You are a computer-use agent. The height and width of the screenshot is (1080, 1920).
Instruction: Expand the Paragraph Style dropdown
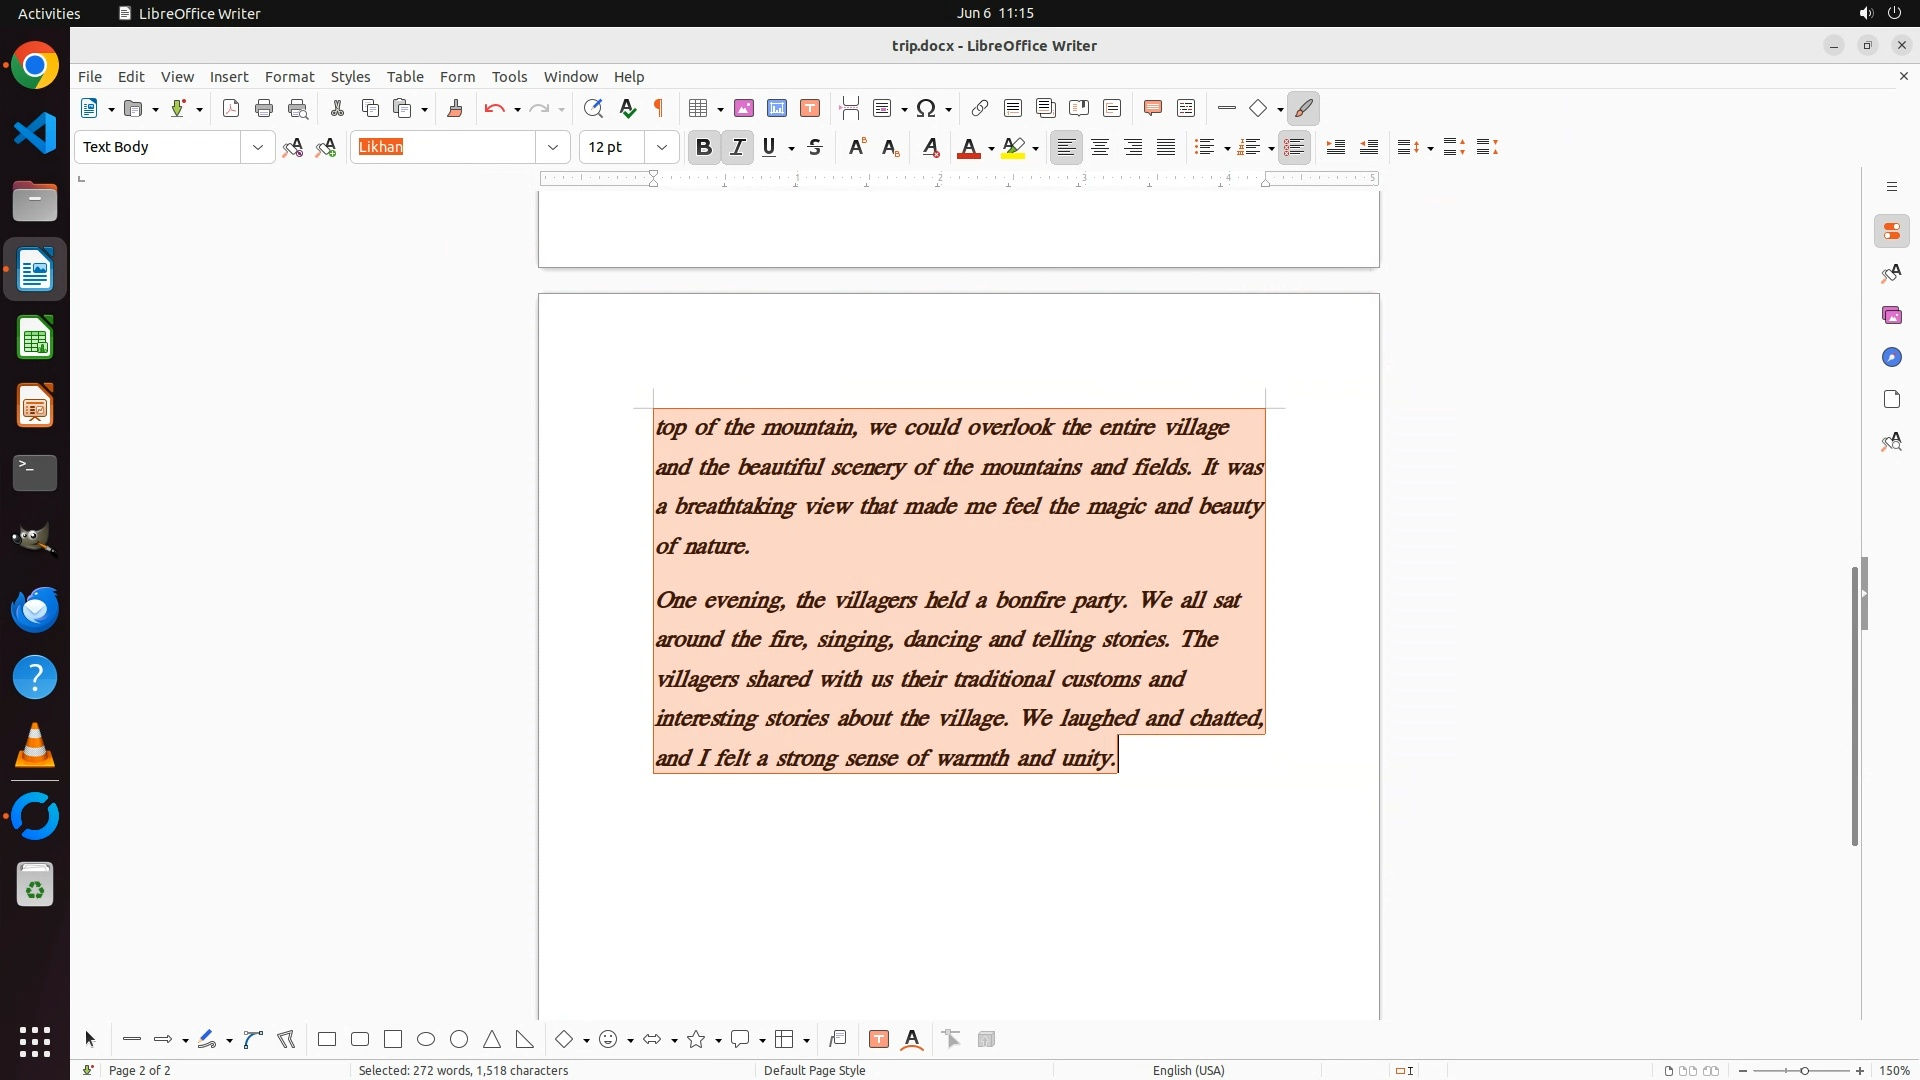click(258, 148)
